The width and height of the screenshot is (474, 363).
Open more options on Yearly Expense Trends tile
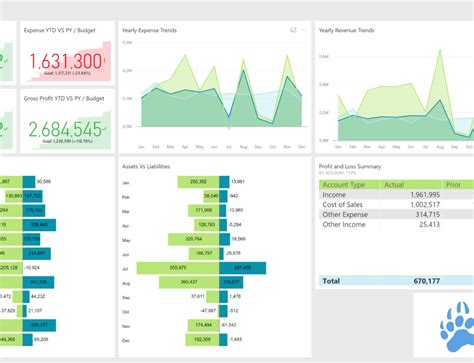pyautogui.click(x=303, y=30)
